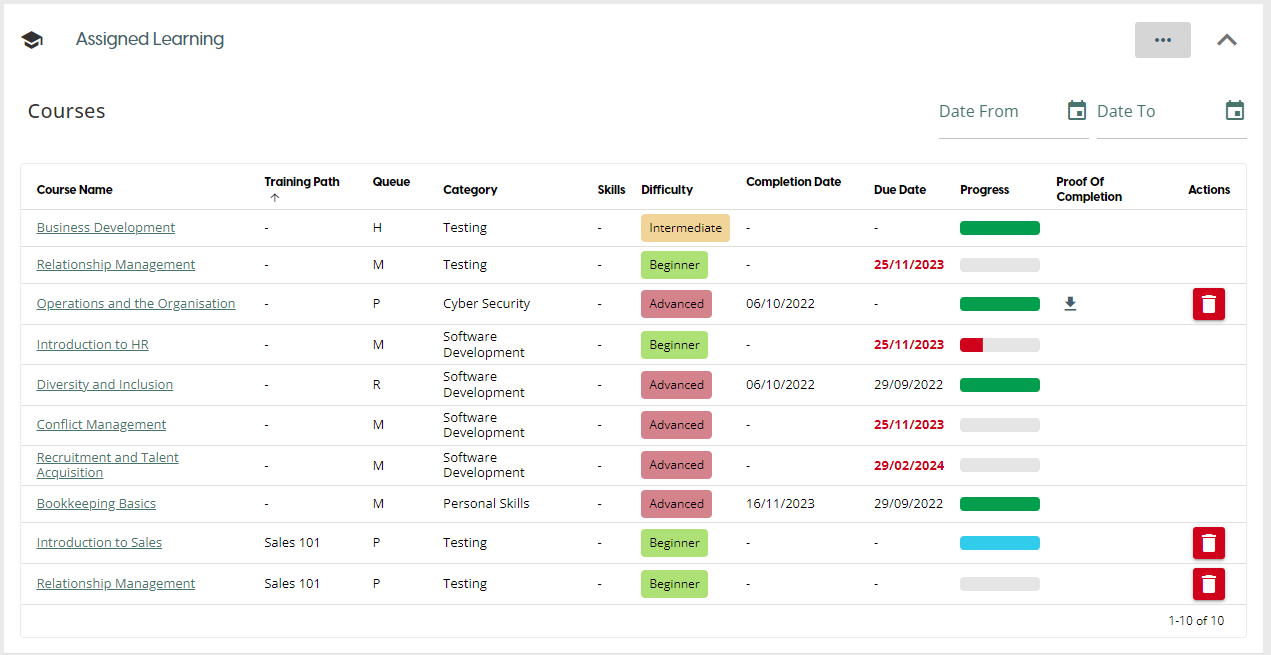Open the Introduction to HR course

point(92,345)
